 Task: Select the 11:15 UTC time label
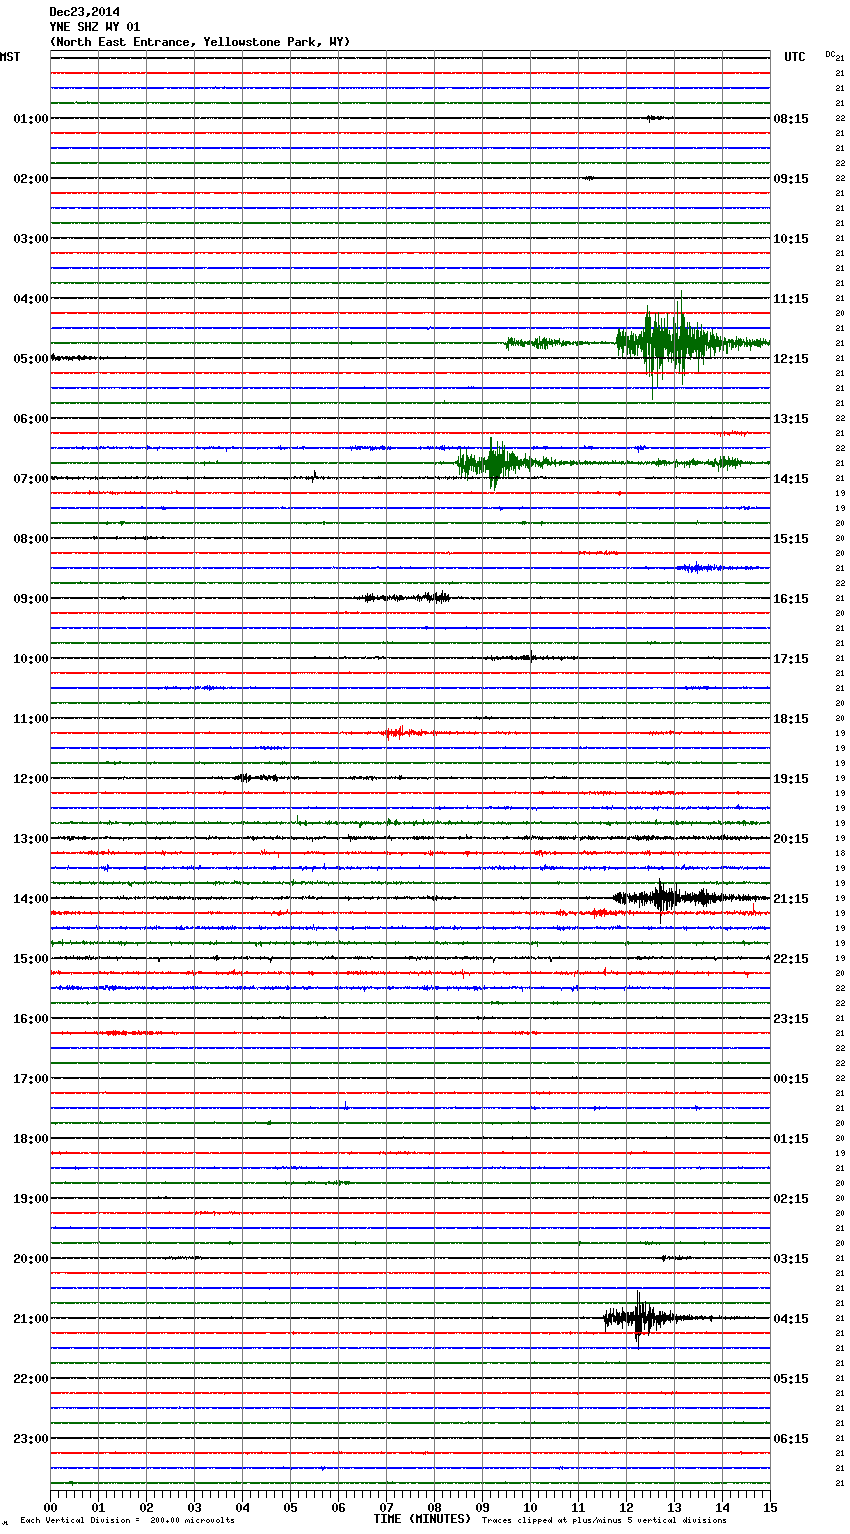[x=791, y=299]
